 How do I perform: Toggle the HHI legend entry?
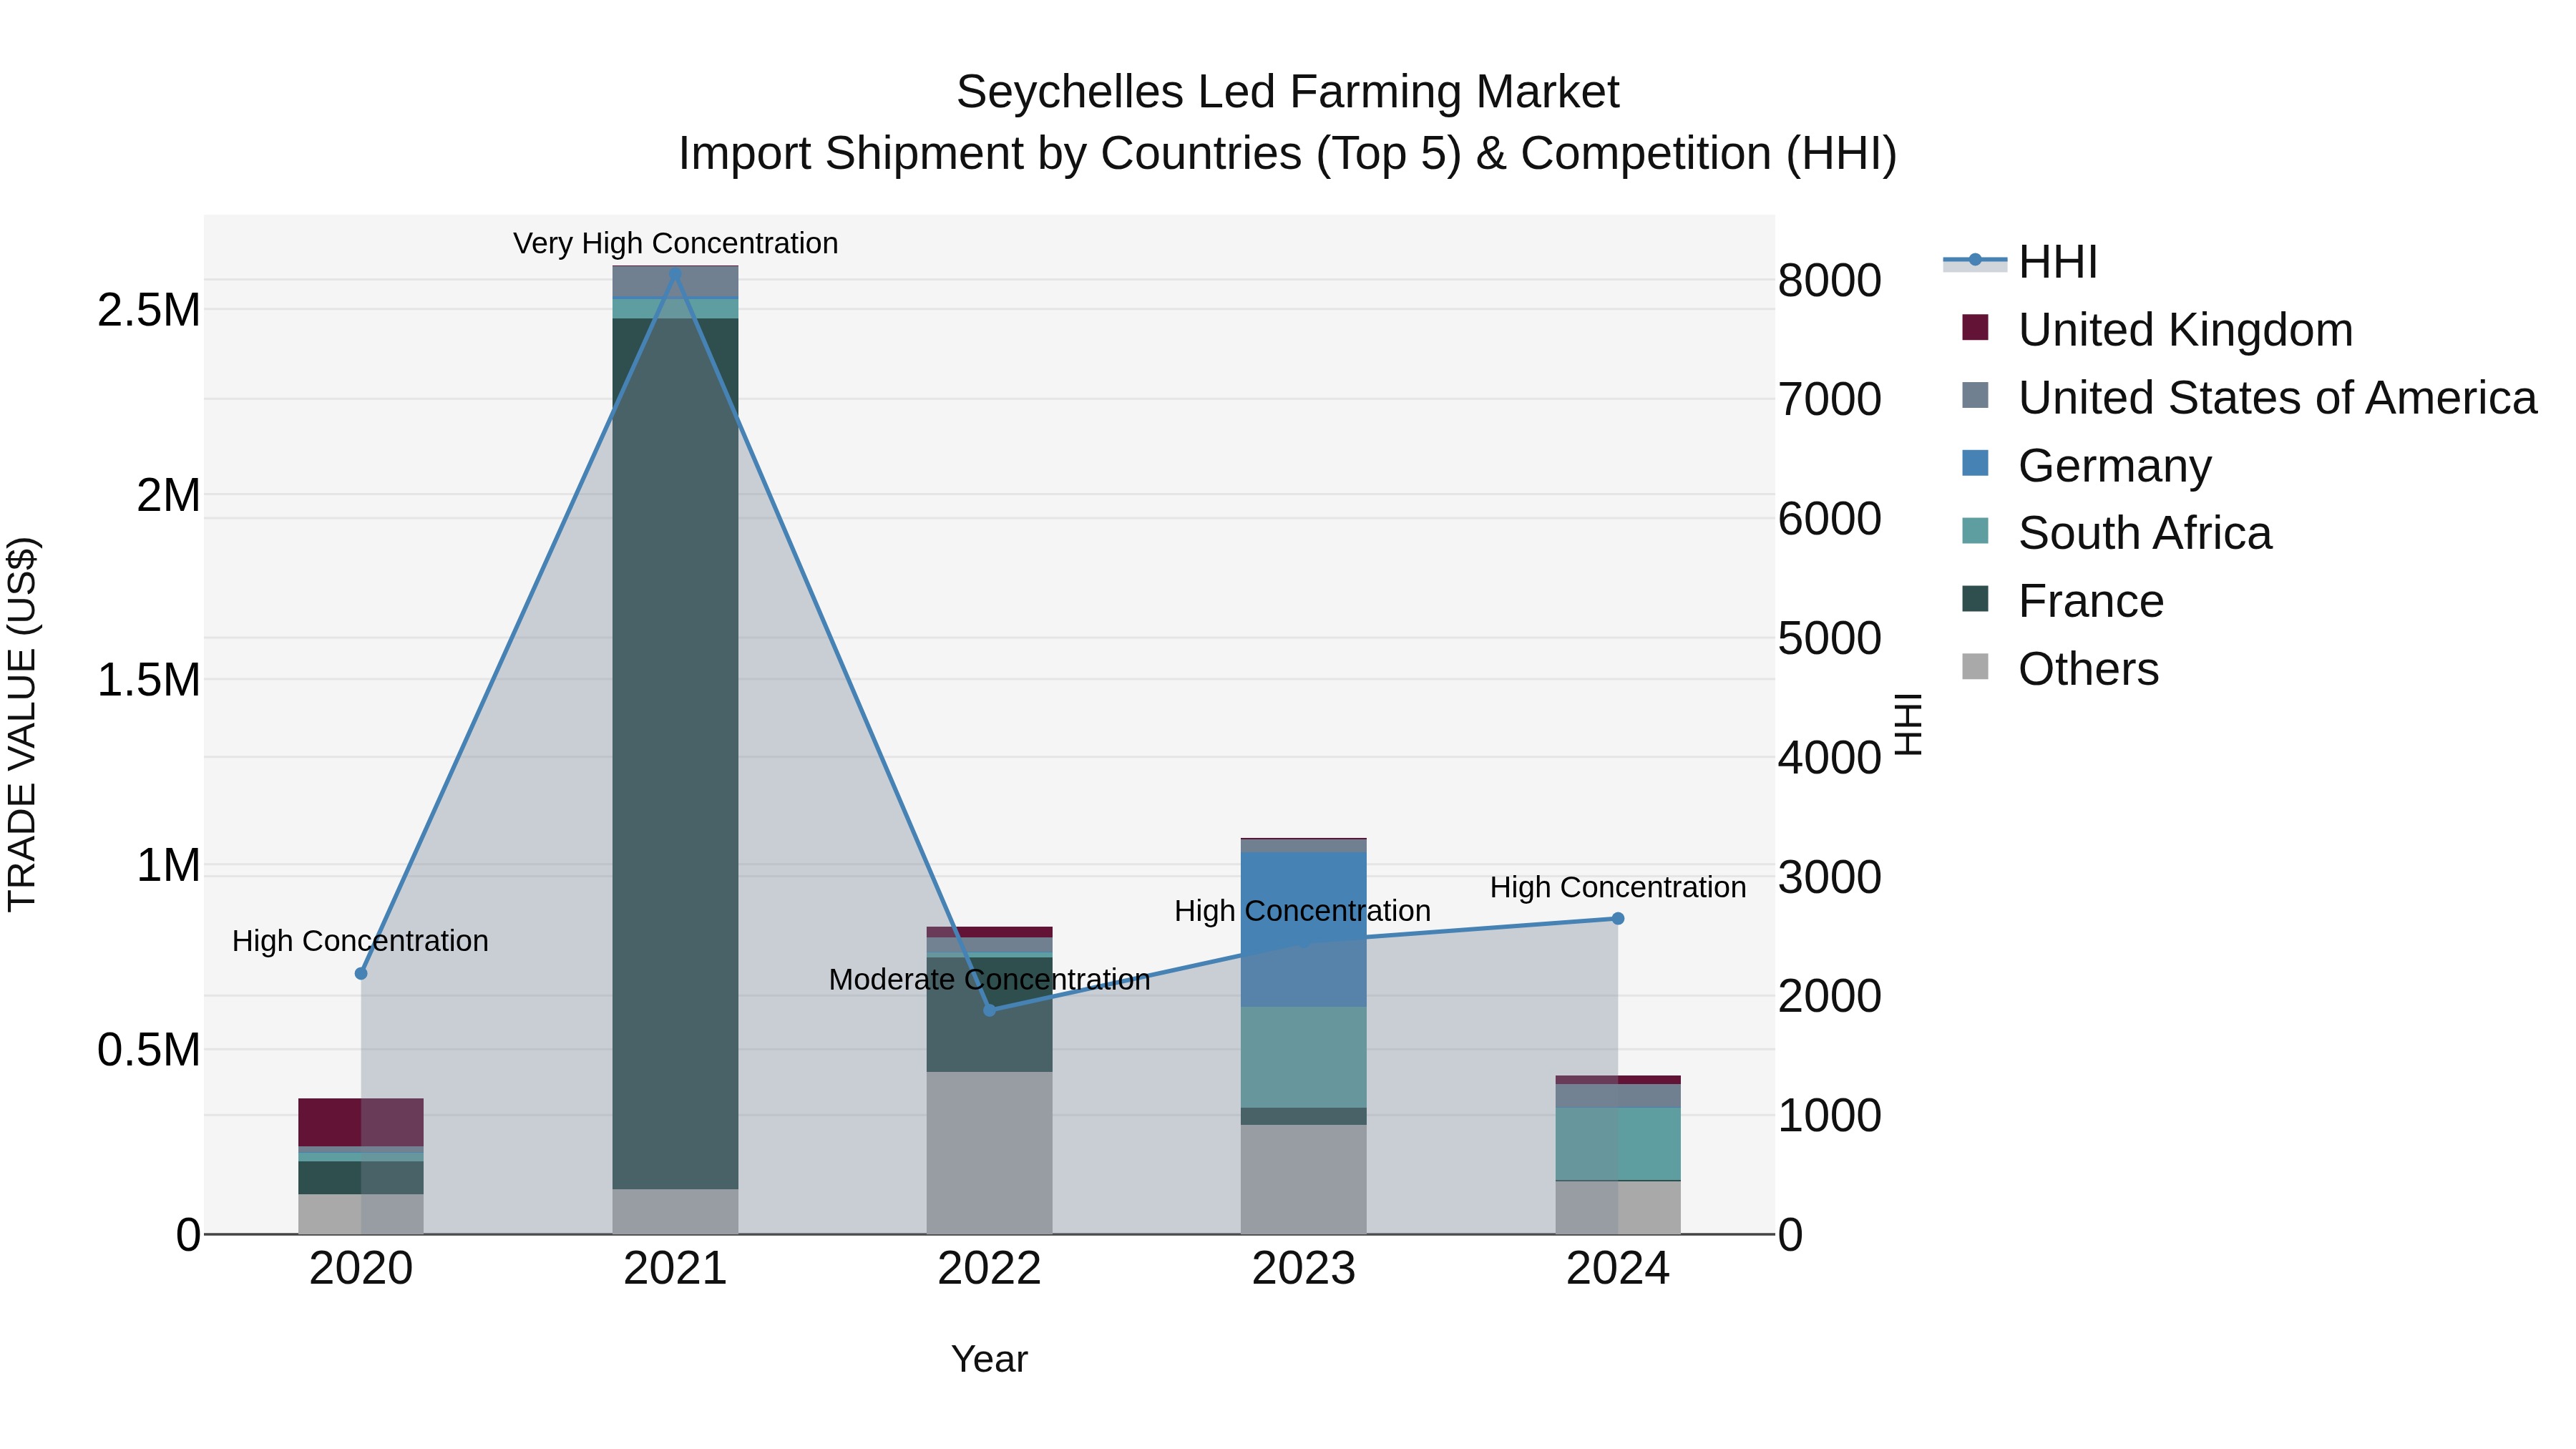(x=2020, y=262)
